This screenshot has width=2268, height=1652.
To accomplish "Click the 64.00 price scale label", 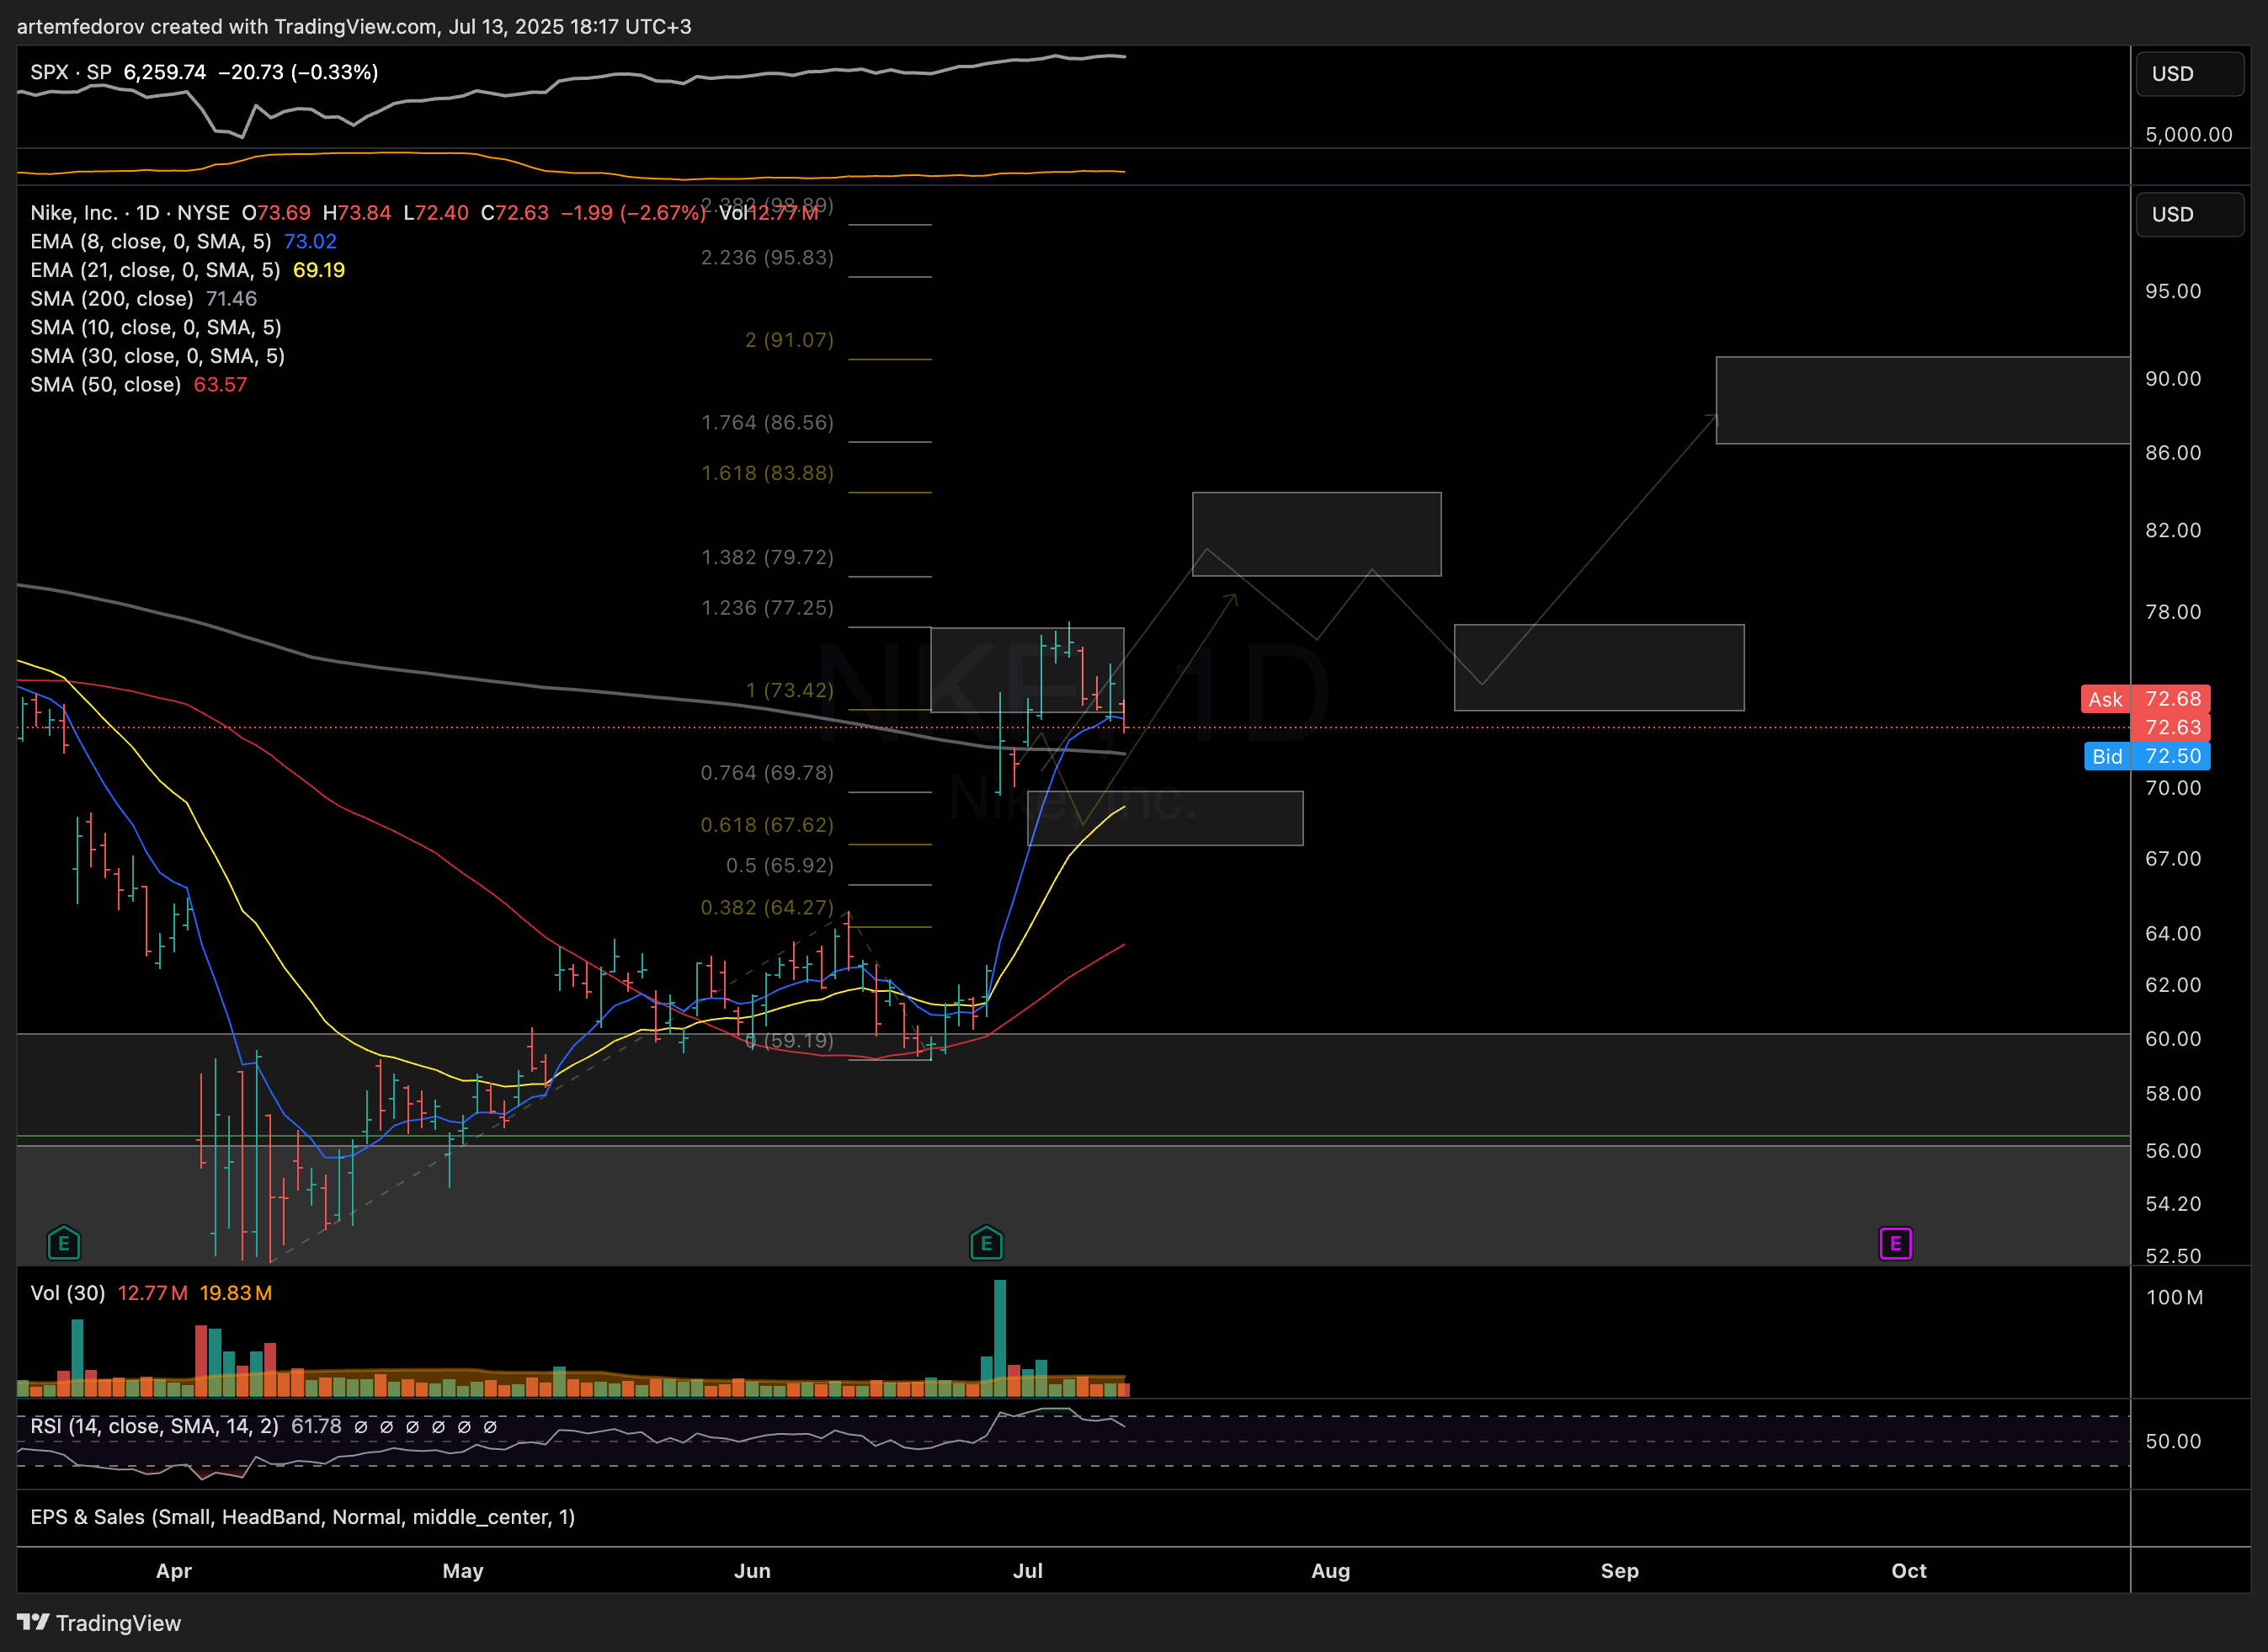I will point(2173,933).
